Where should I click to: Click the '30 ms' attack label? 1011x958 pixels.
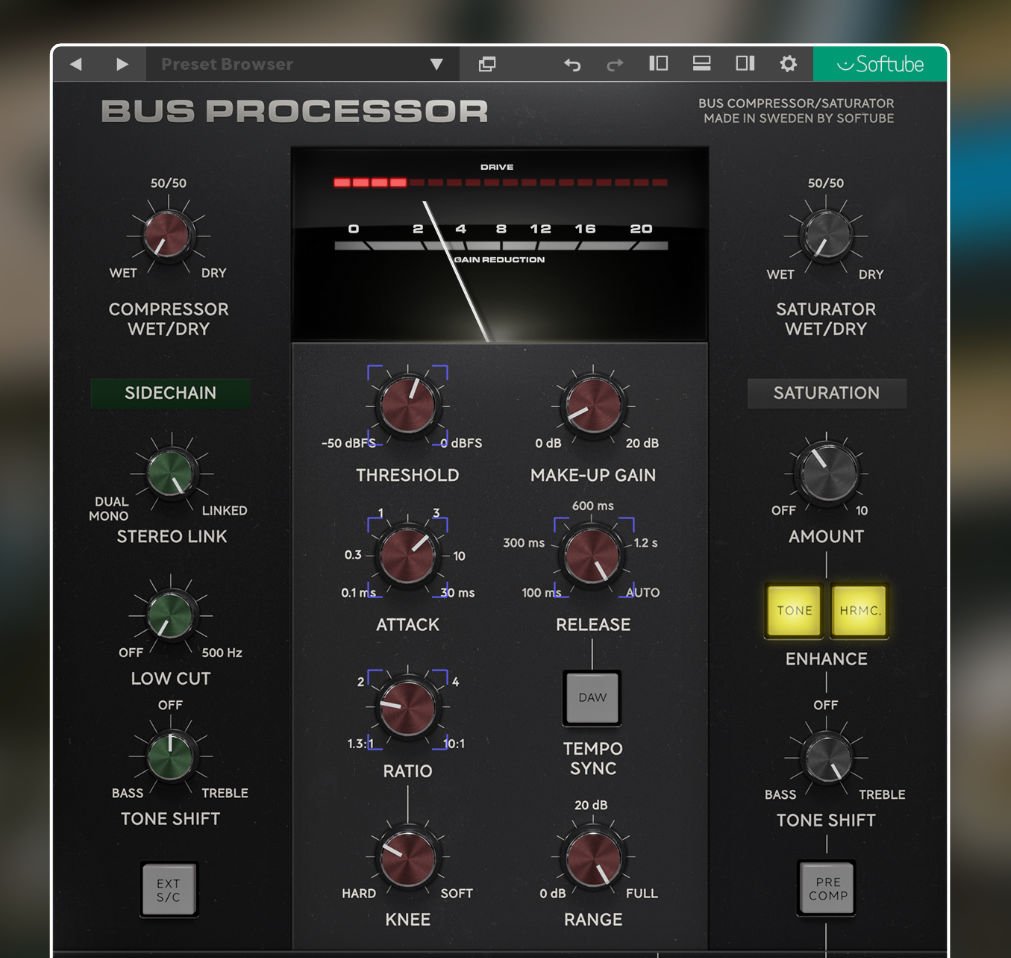(x=458, y=592)
